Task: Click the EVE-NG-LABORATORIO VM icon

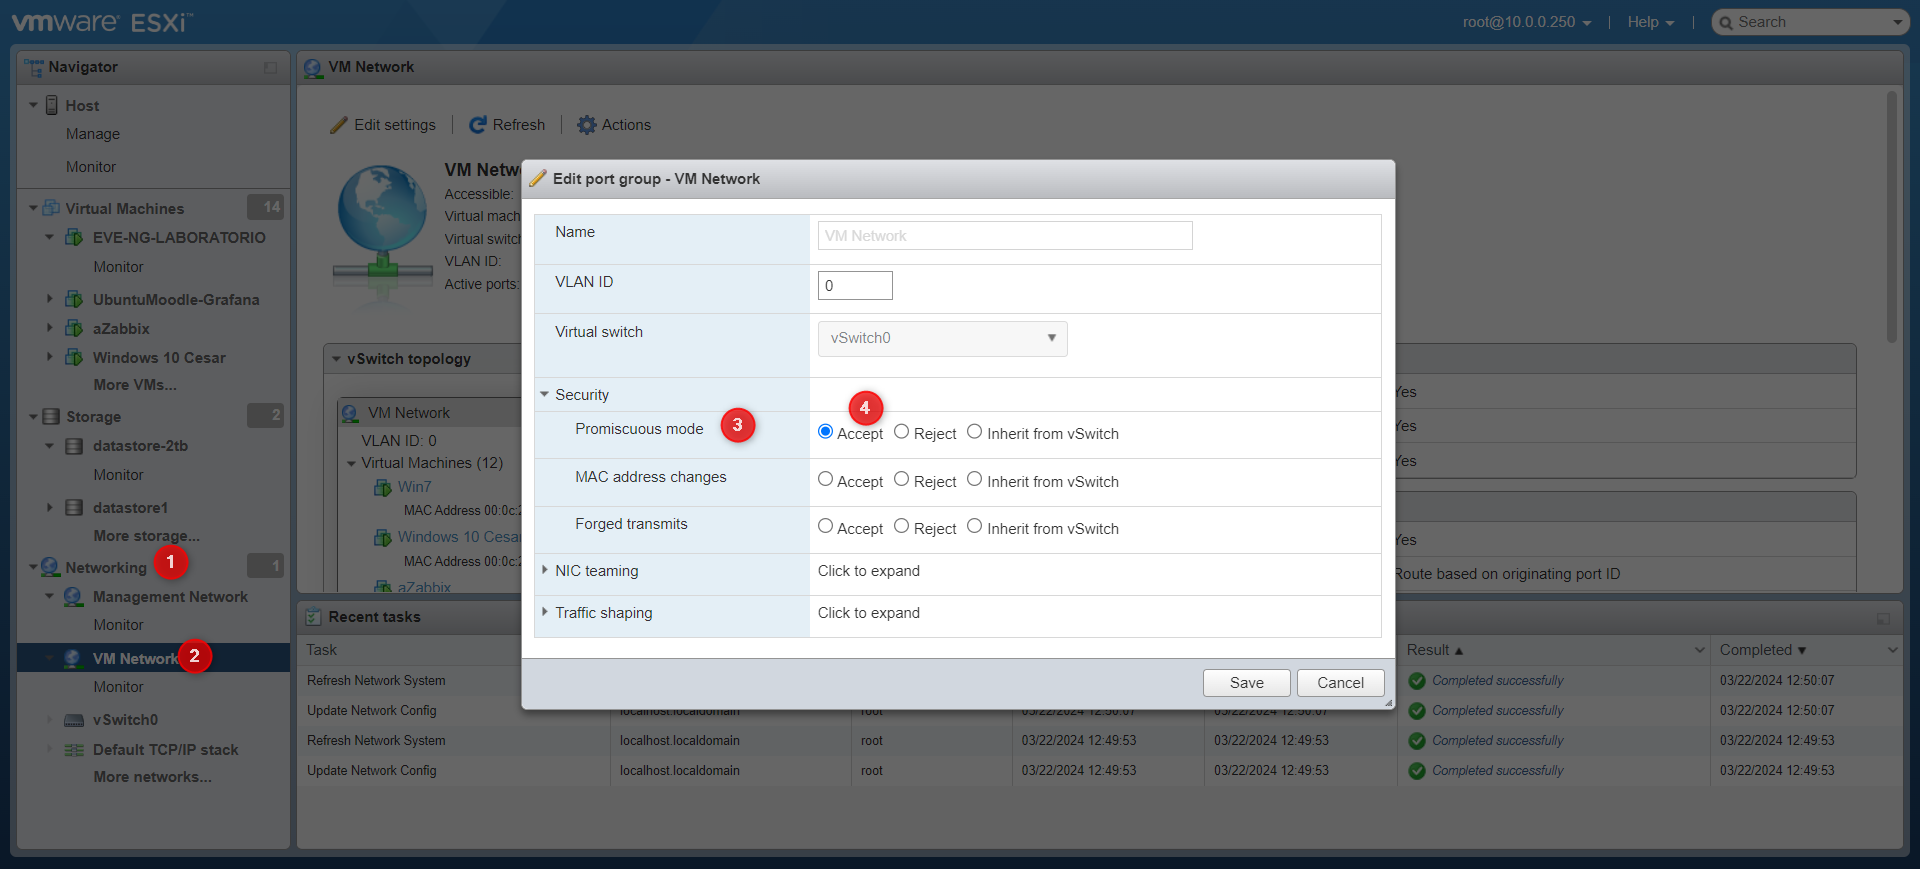Action: coord(74,237)
